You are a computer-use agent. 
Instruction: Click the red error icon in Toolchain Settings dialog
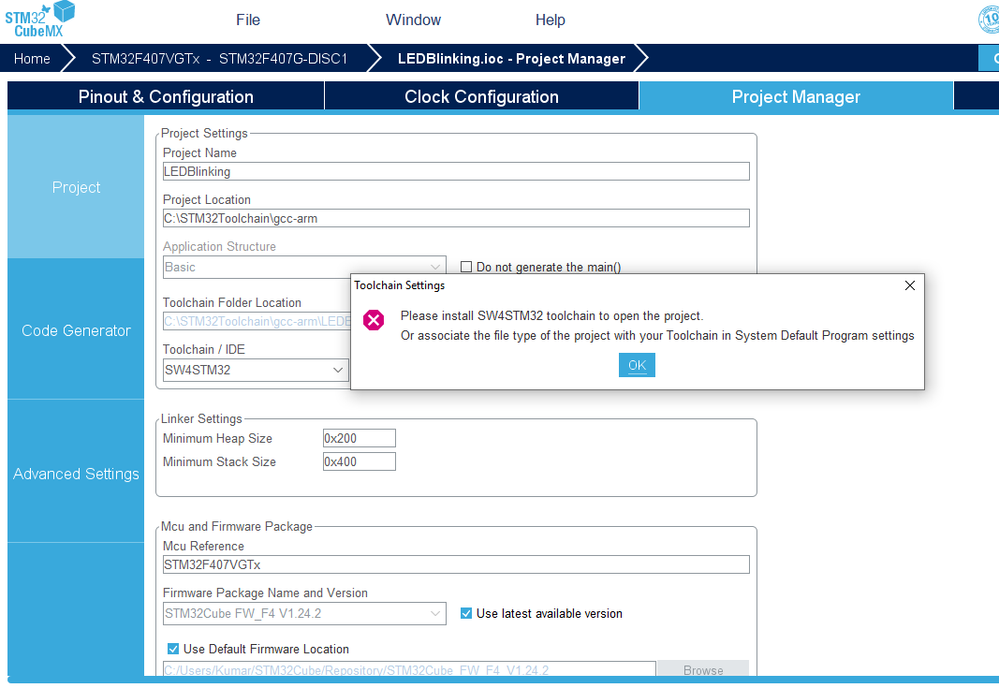coord(373,320)
